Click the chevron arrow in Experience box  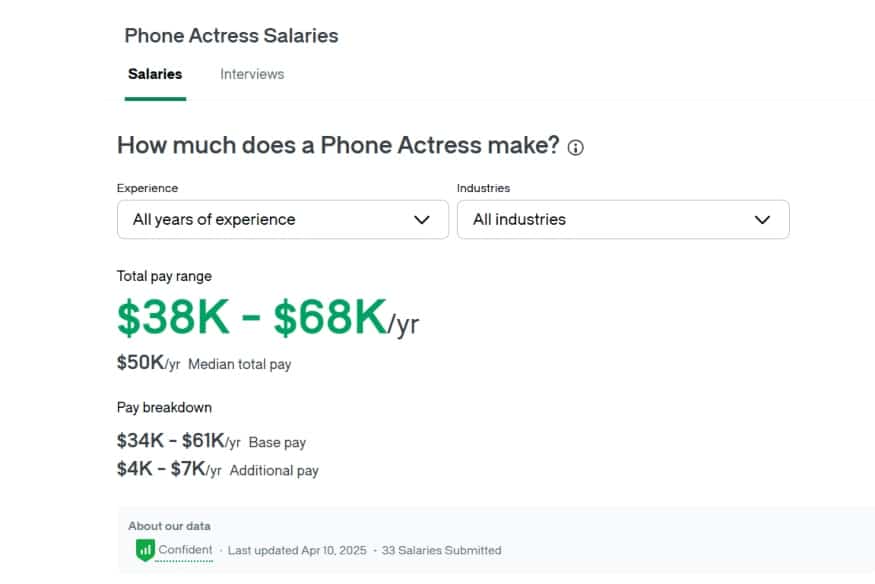pos(422,220)
